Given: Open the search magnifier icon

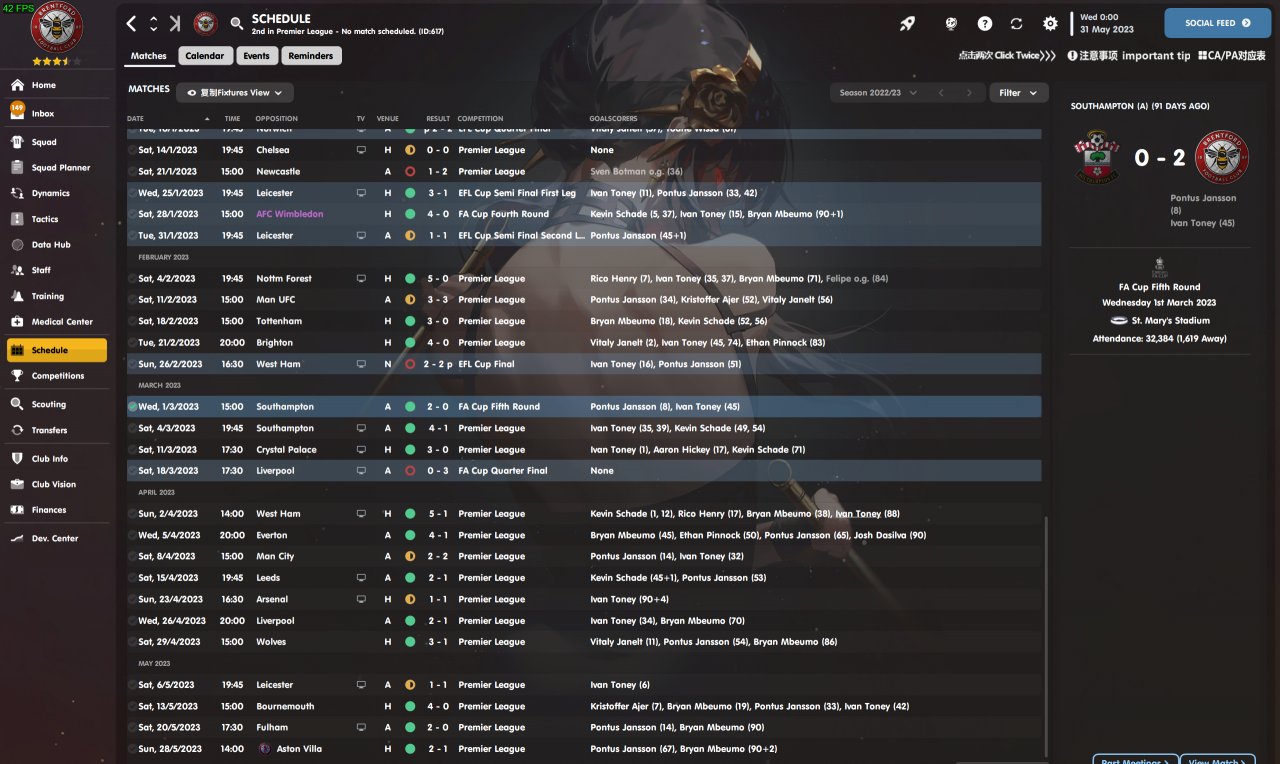Looking at the screenshot, I should click(237, 23).
